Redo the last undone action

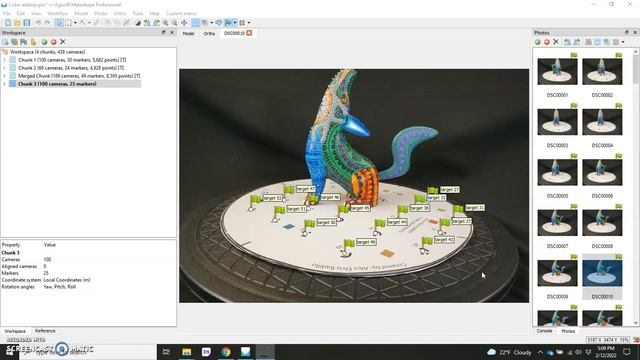[47, 23]
